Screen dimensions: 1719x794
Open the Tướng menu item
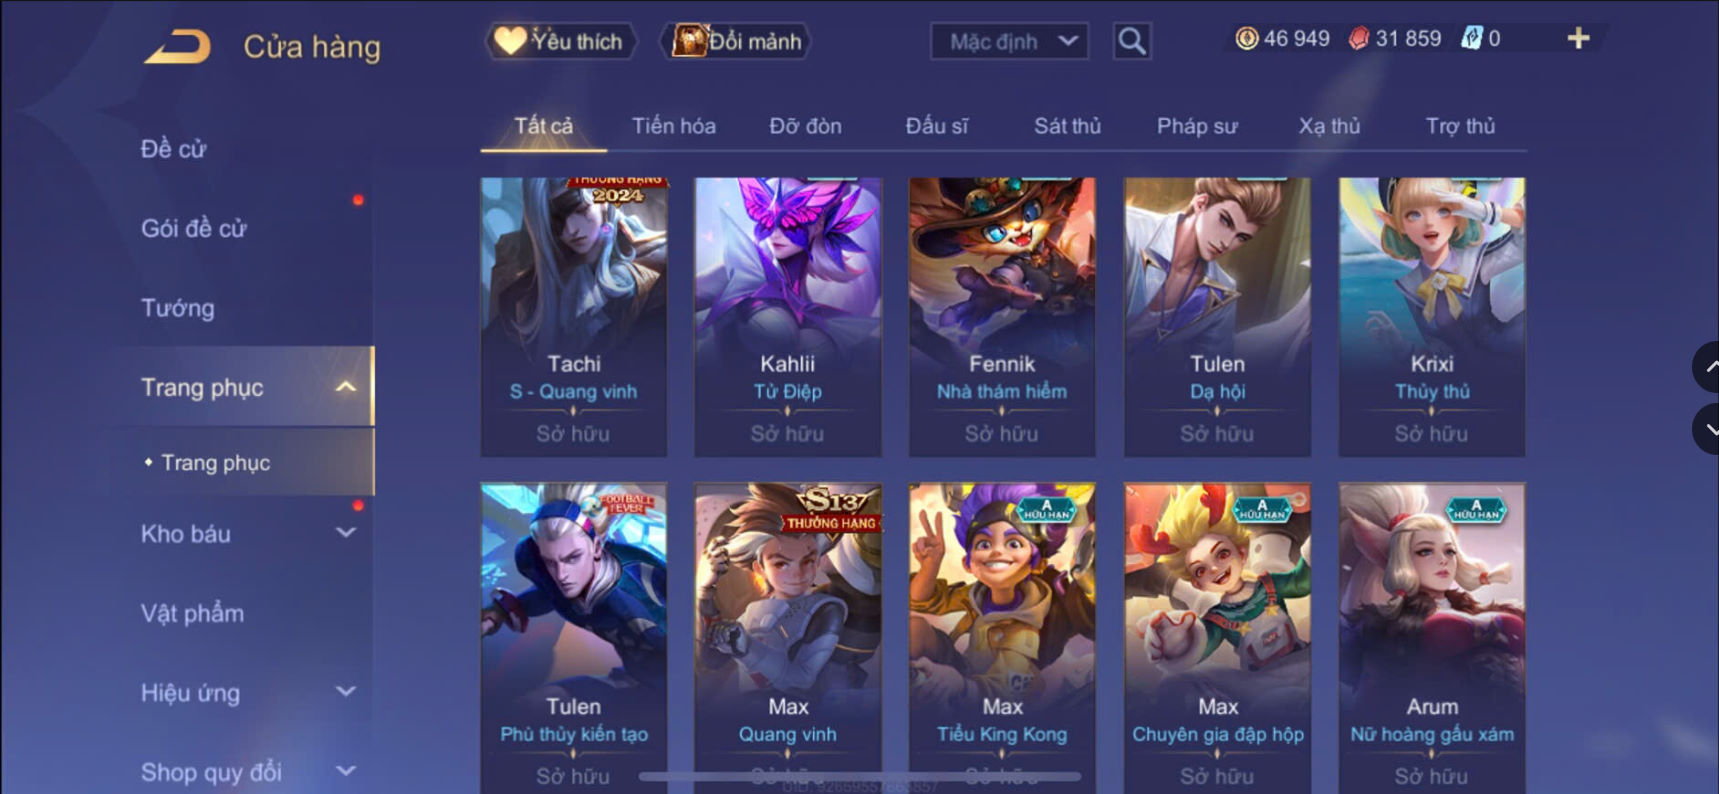click(178, 308)
